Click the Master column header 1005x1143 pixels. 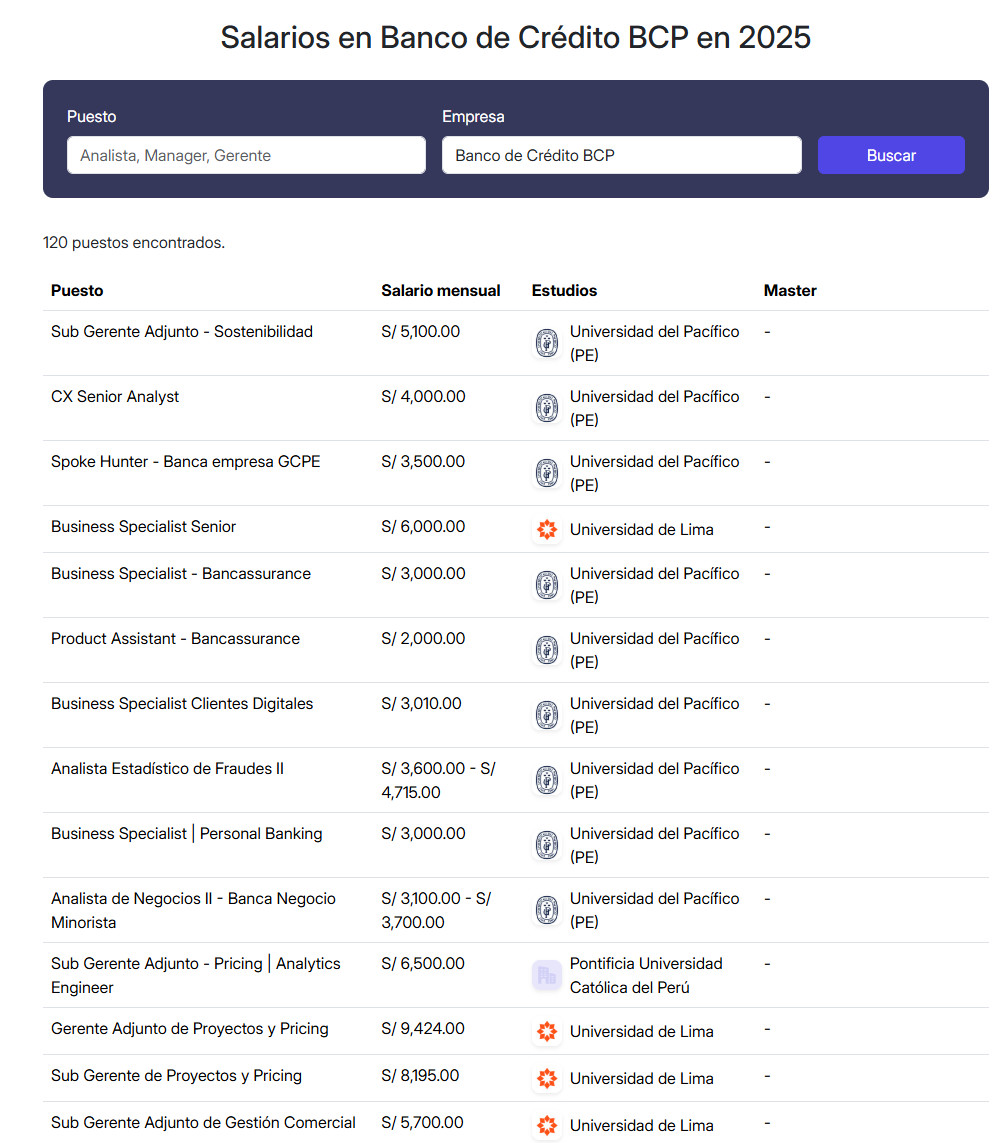pos(790,291)
